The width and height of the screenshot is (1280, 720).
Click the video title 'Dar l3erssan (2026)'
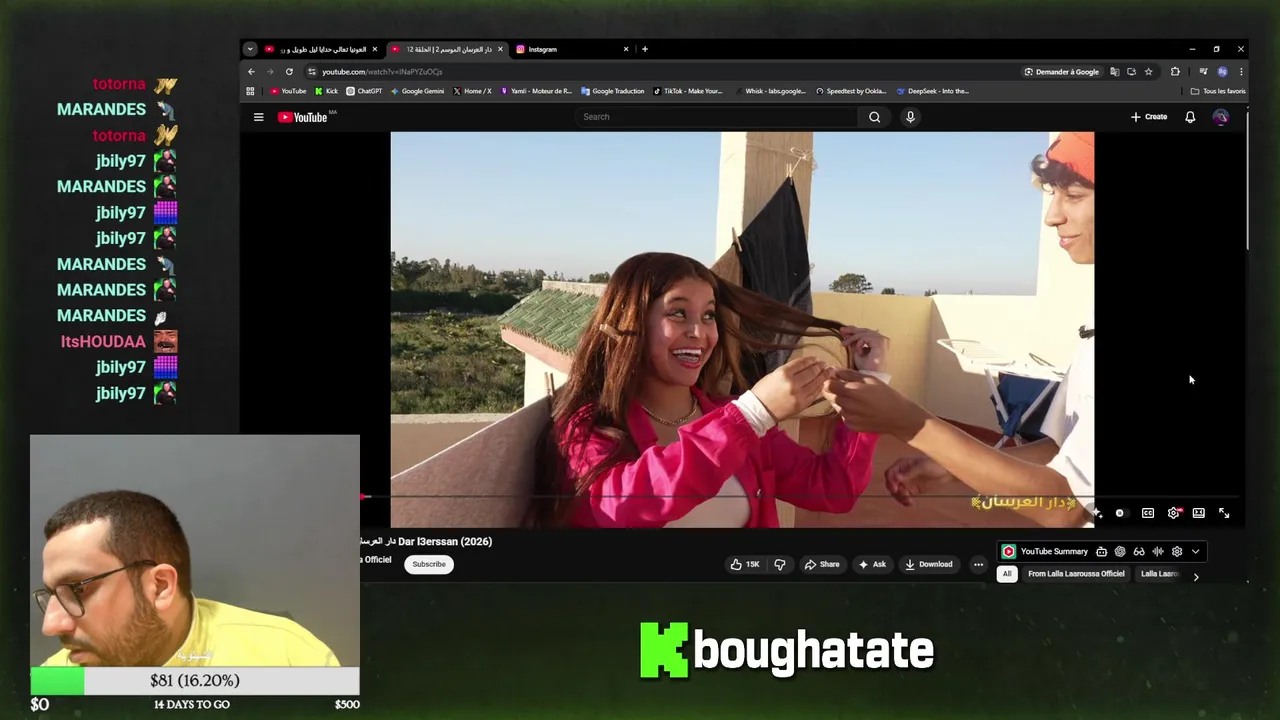click(x=445, y=542)
